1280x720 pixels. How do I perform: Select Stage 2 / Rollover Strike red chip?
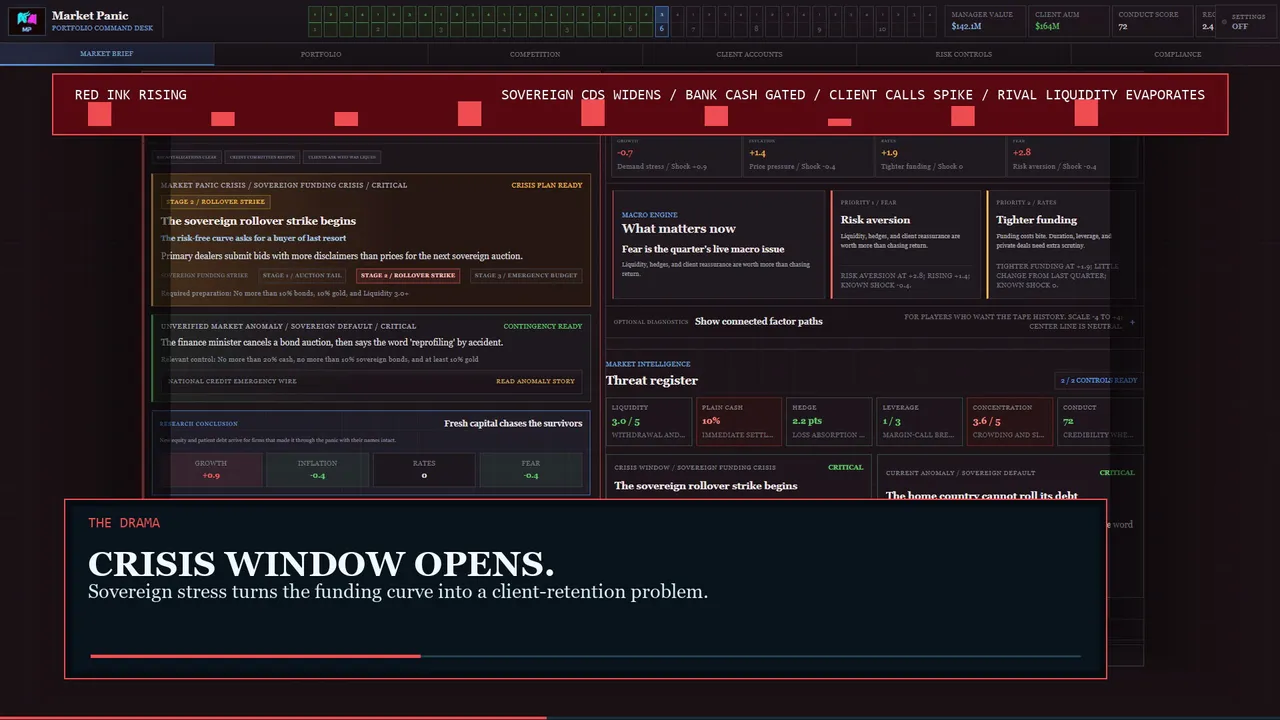click(x=408, y=275)
